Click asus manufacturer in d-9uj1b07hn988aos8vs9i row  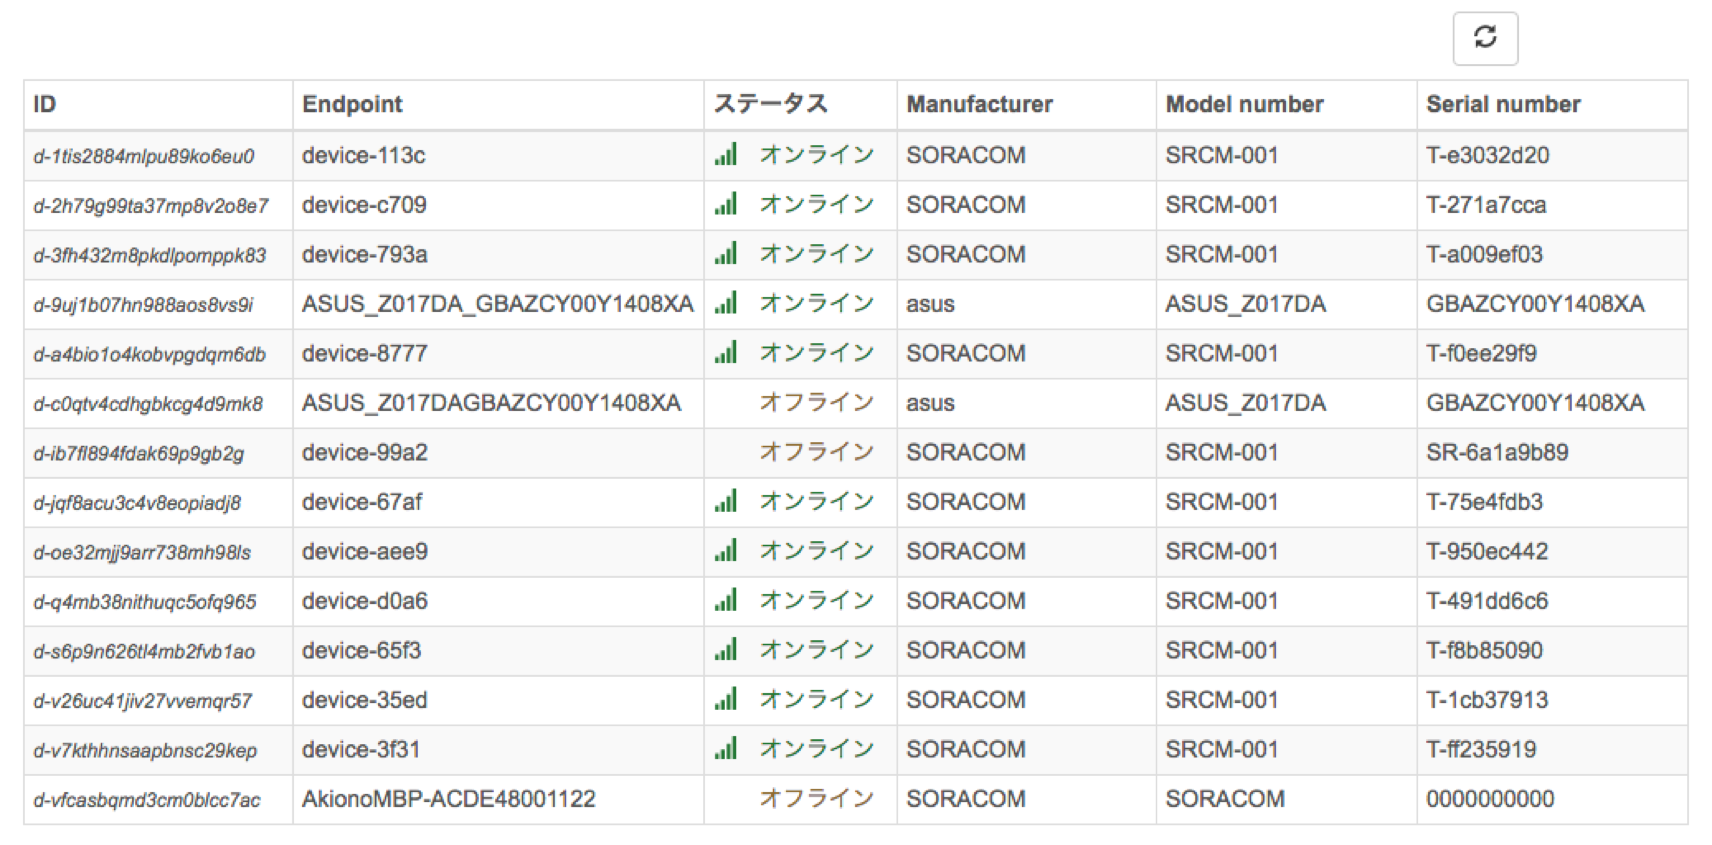930,305
